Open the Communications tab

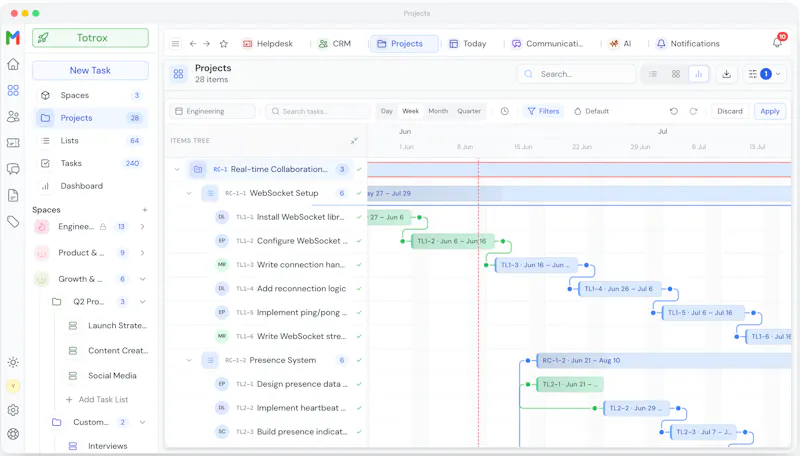547,44
